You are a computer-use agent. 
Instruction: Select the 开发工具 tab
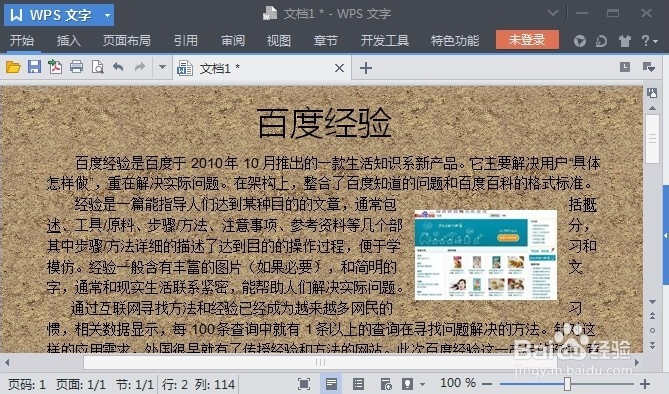pos(384,41)
